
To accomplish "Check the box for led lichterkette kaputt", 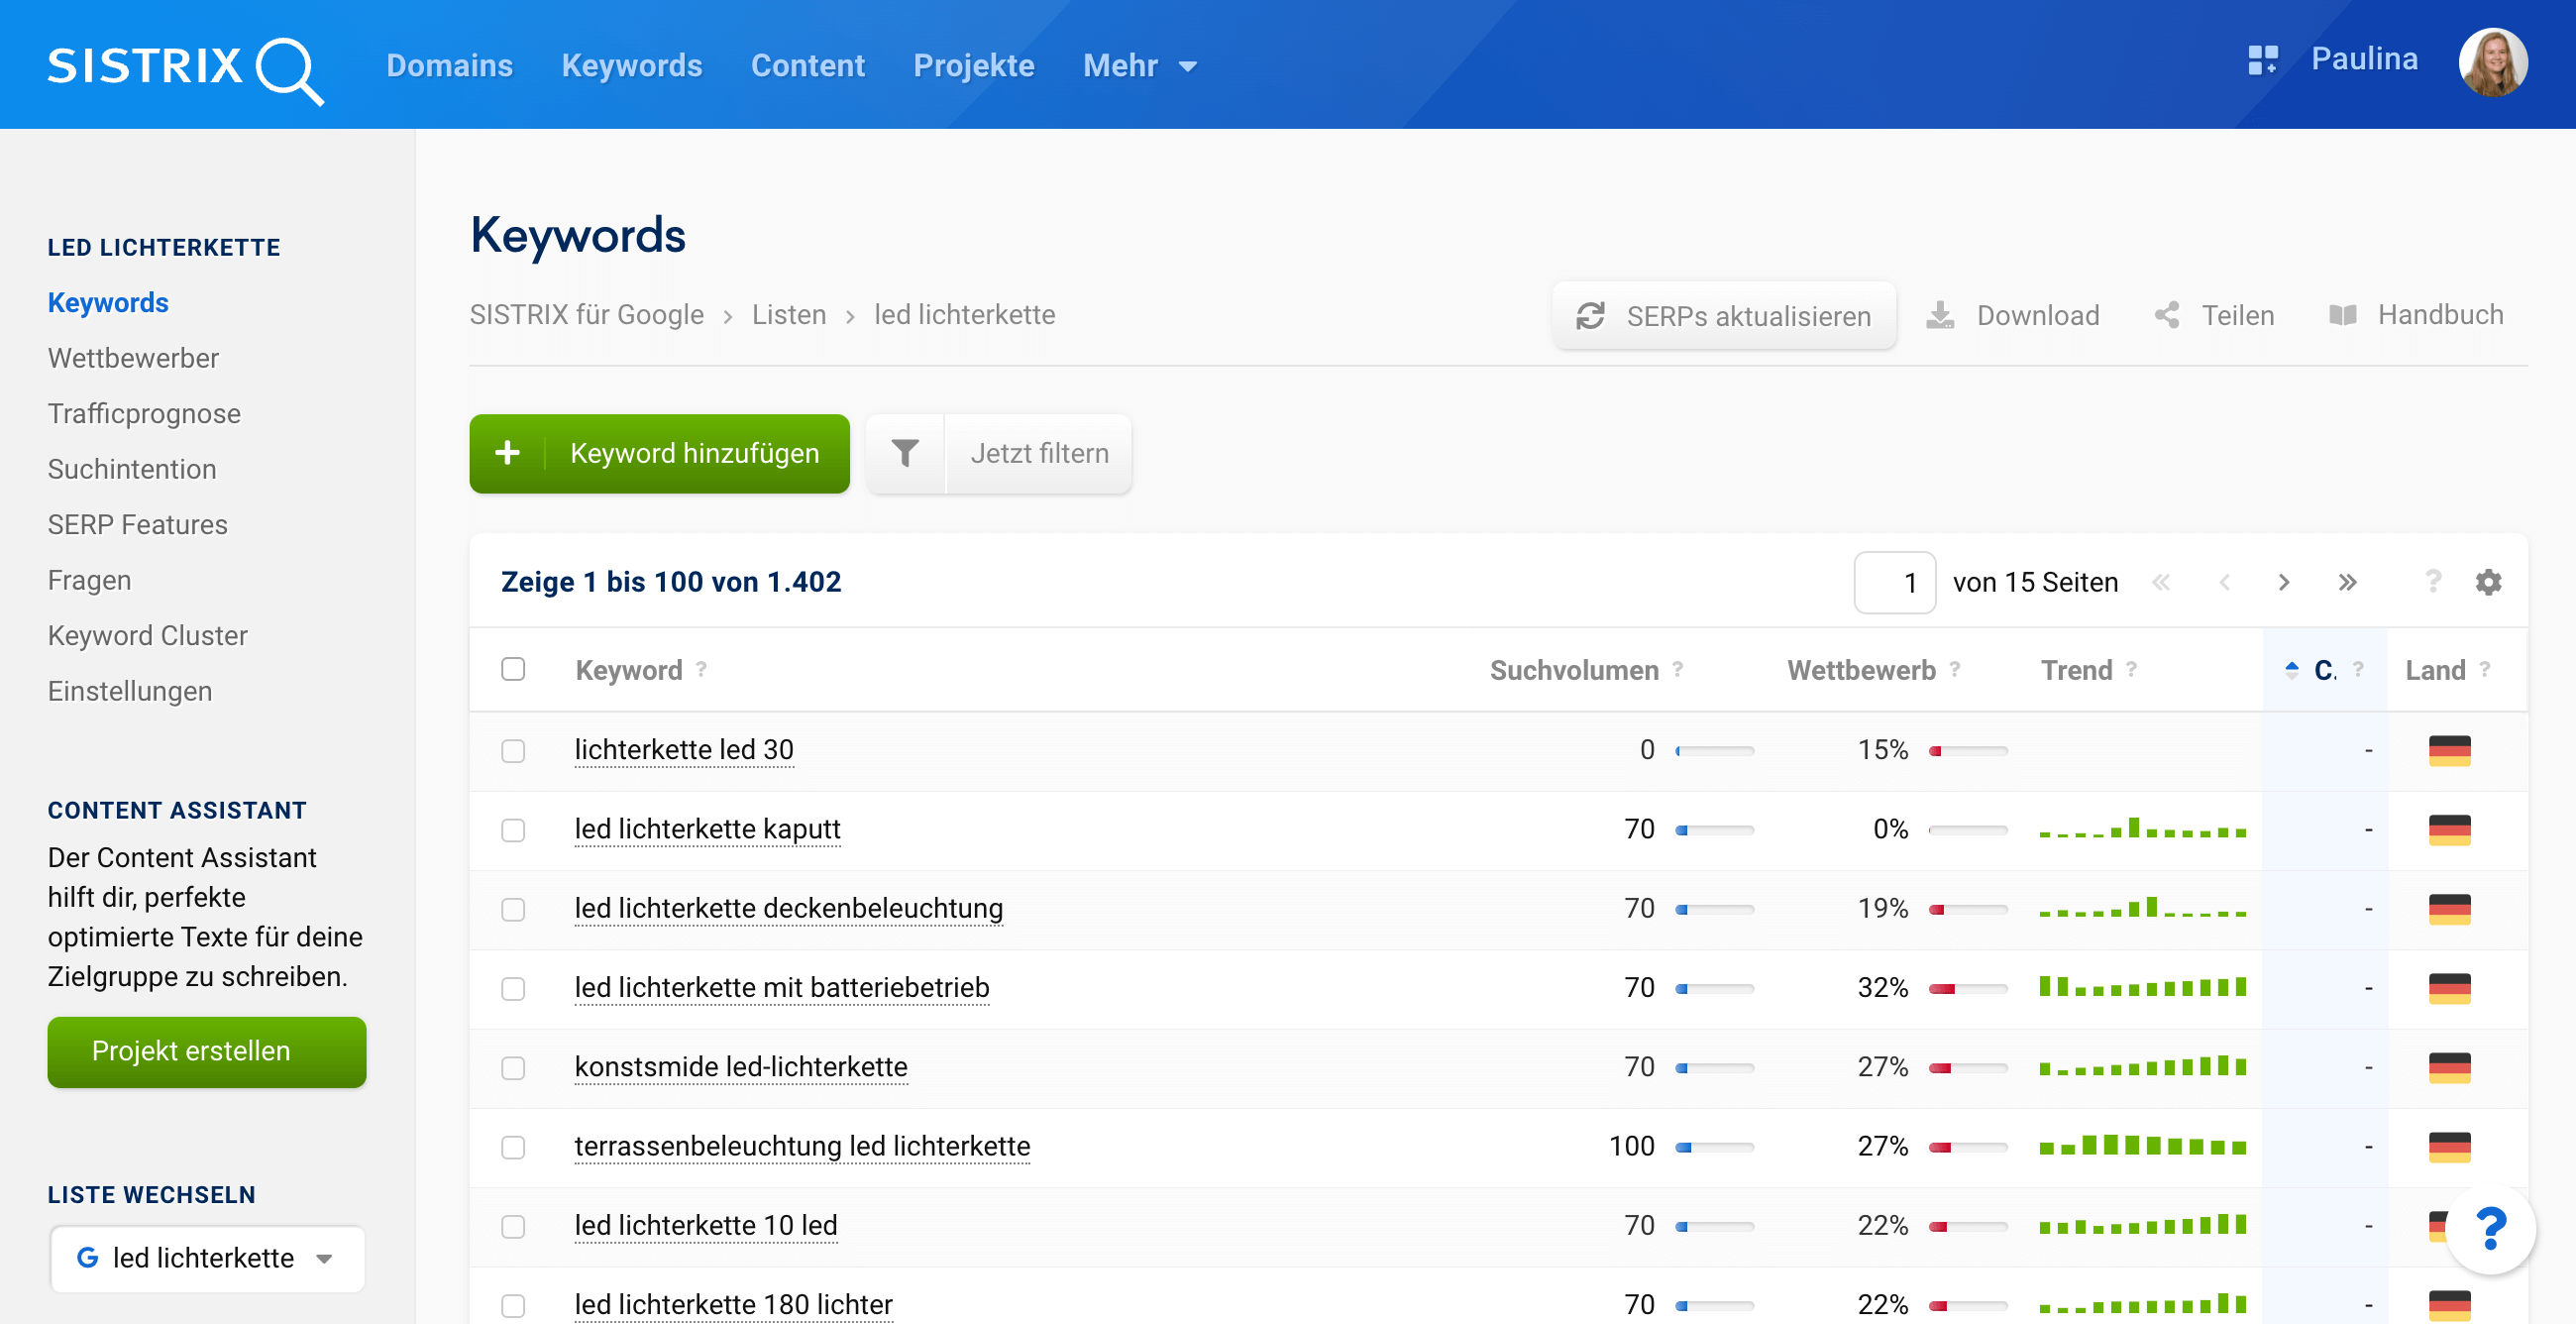I will point(513,830).
